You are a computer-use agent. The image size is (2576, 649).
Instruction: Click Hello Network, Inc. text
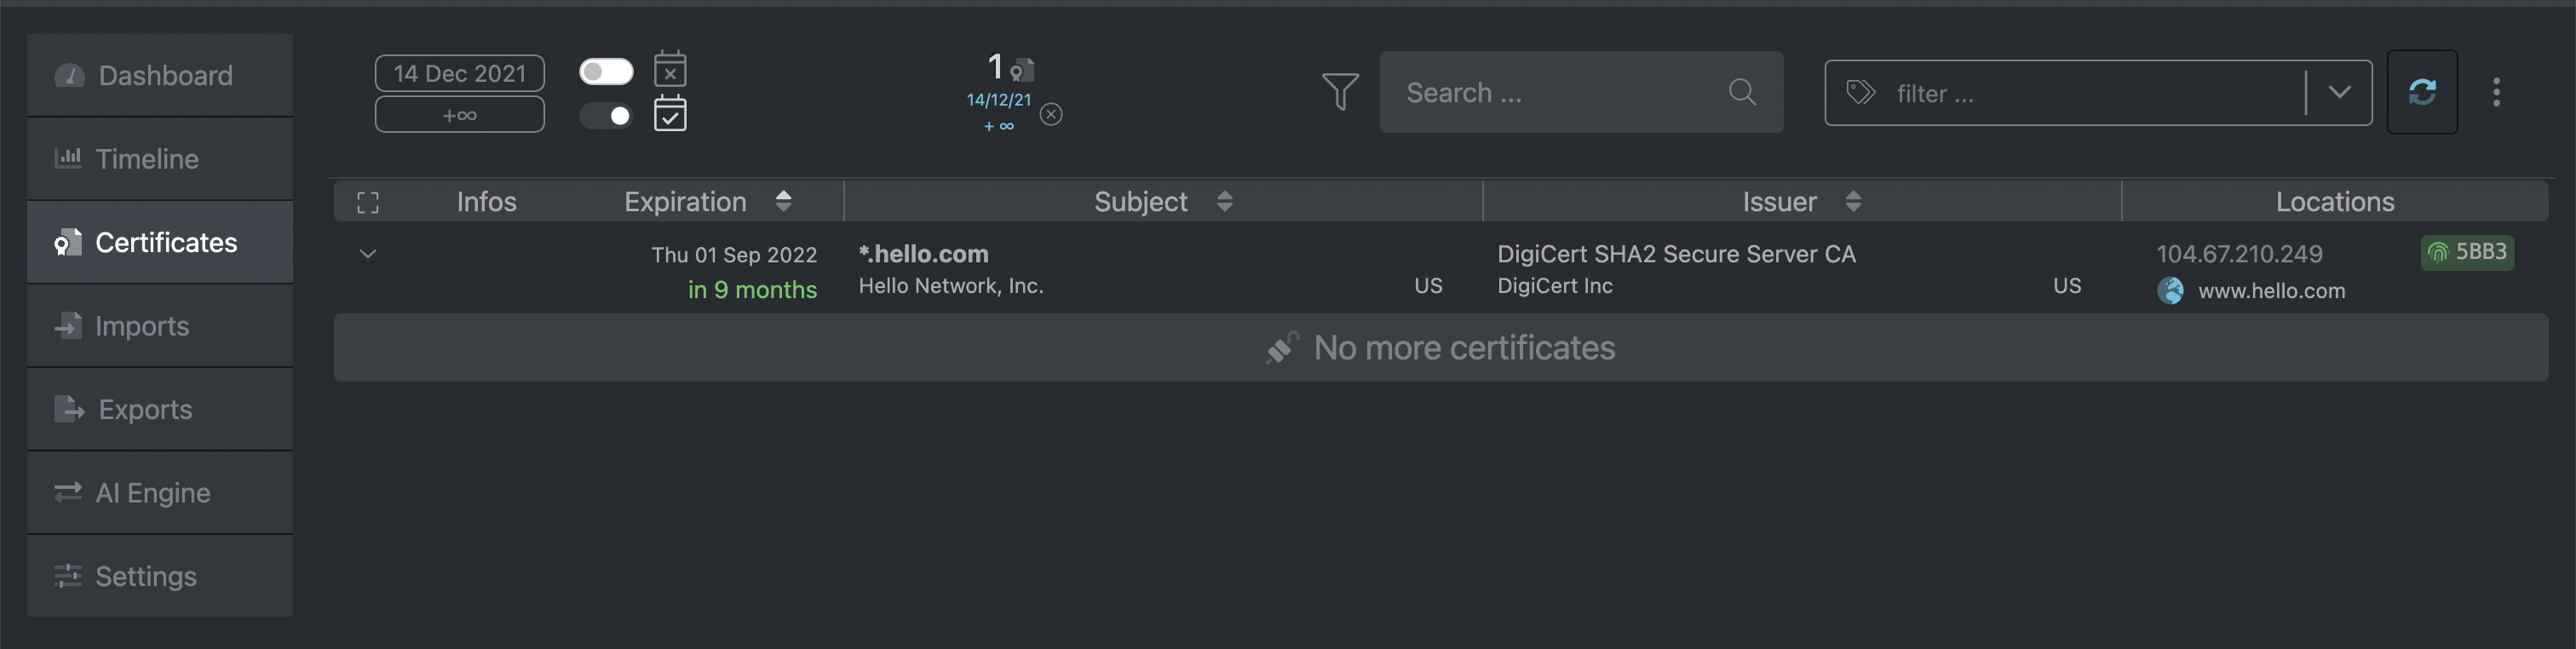pyautogui.click(x=951, y=286)
